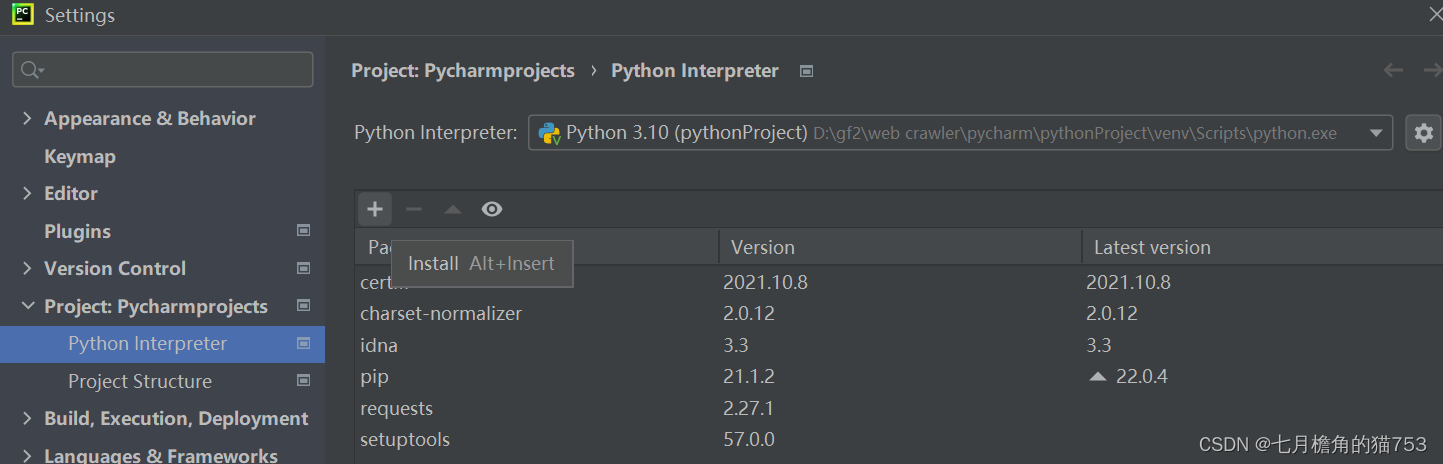Select Project Structure tree item
The width and height of the screenshot is (1443, 464).
click(140, 381)
